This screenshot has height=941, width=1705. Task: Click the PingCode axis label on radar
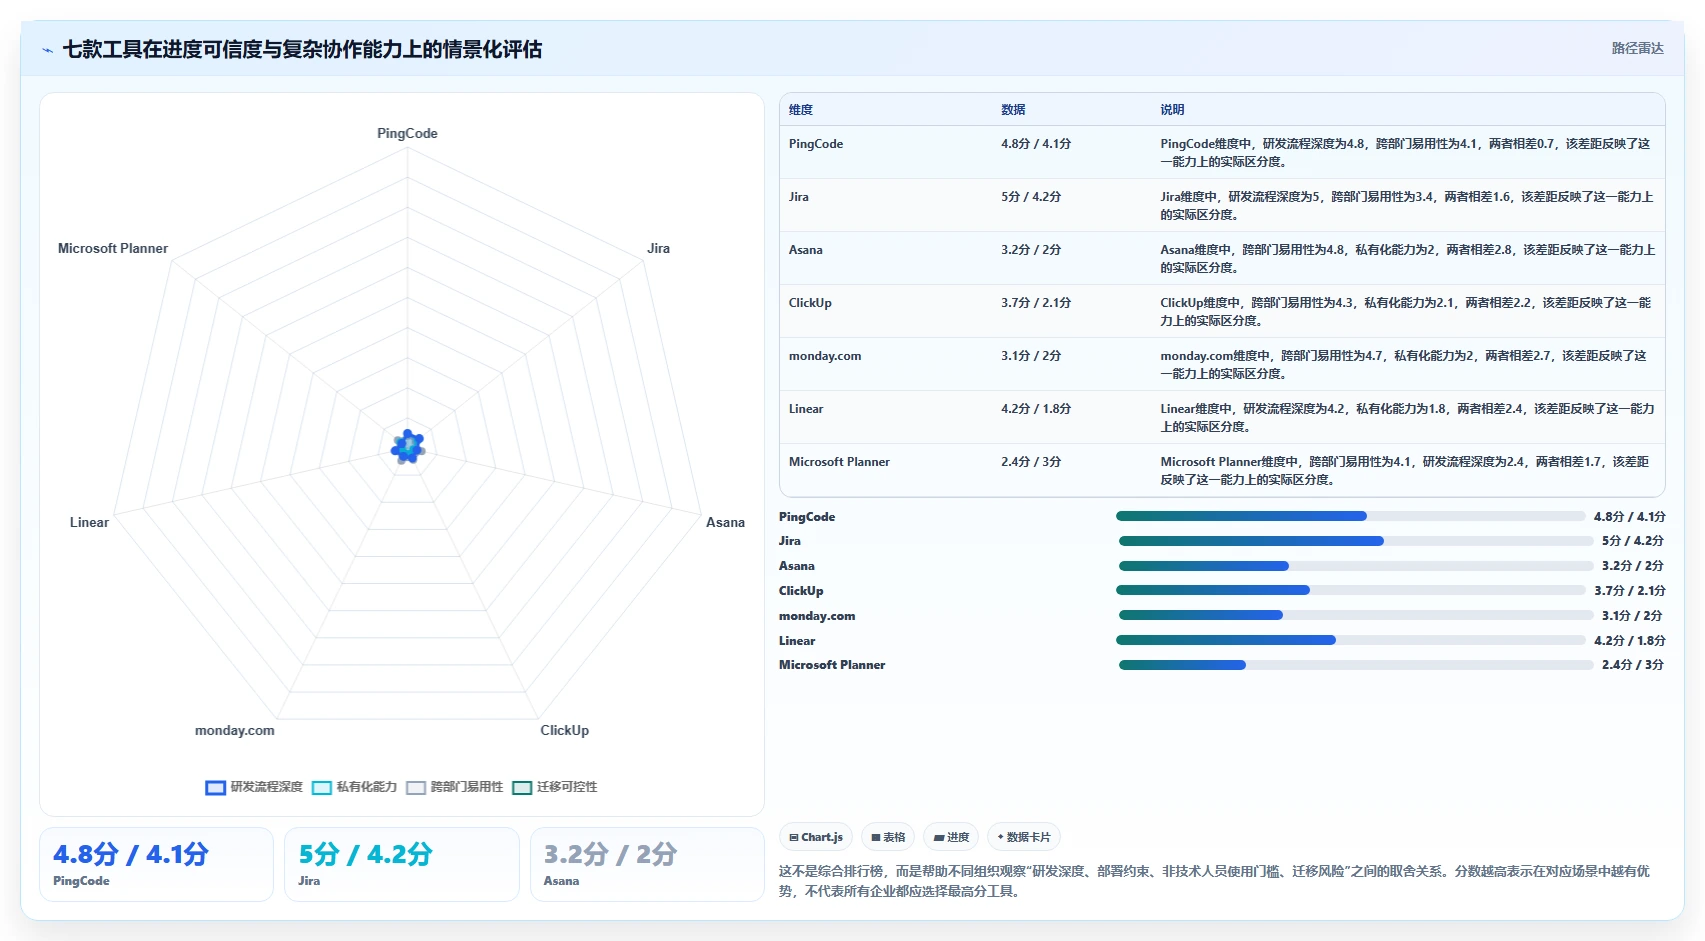pyautogui.click(x=407, y=133)
